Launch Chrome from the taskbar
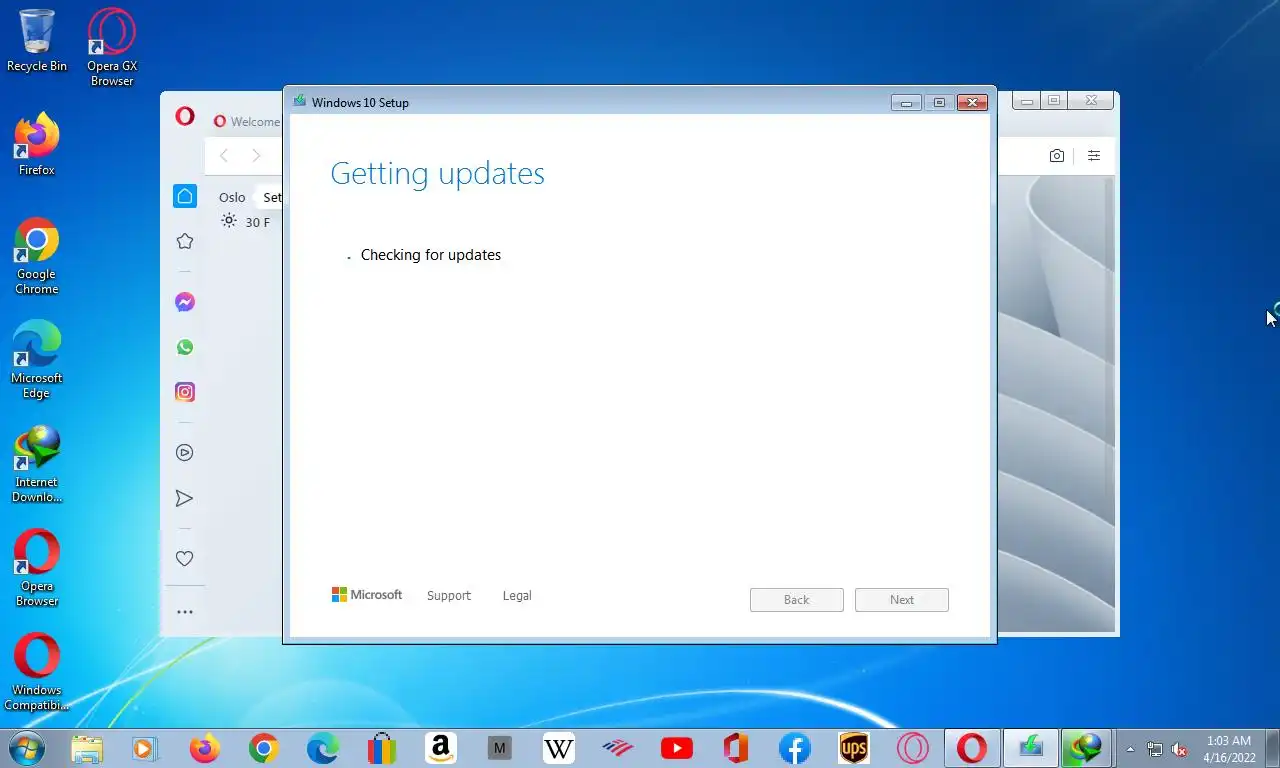The height and width of the screenshot is (768, 1280). pyautogui.click(x=264, y=748)
